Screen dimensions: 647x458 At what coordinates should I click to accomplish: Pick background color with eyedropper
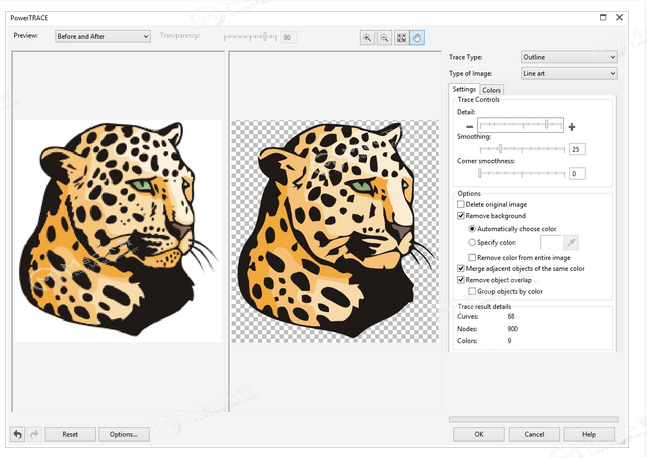coord(572,243)
